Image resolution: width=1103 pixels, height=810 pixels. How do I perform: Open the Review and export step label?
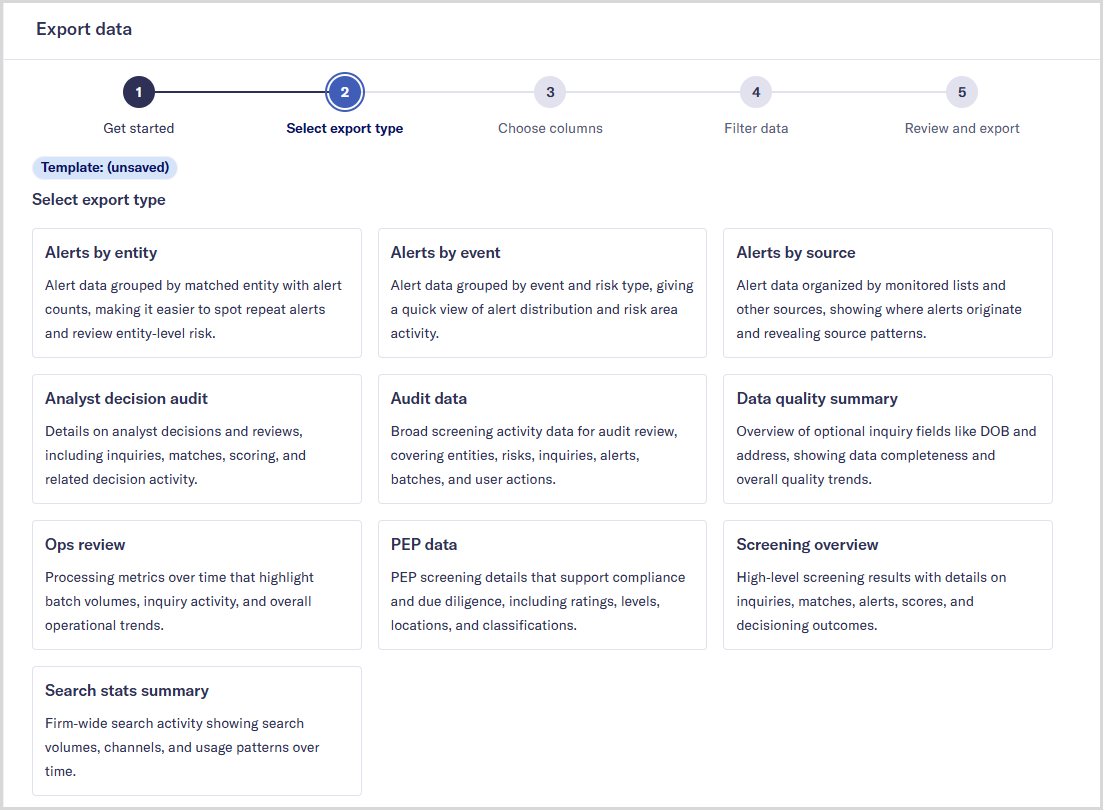tap(962, 128)
